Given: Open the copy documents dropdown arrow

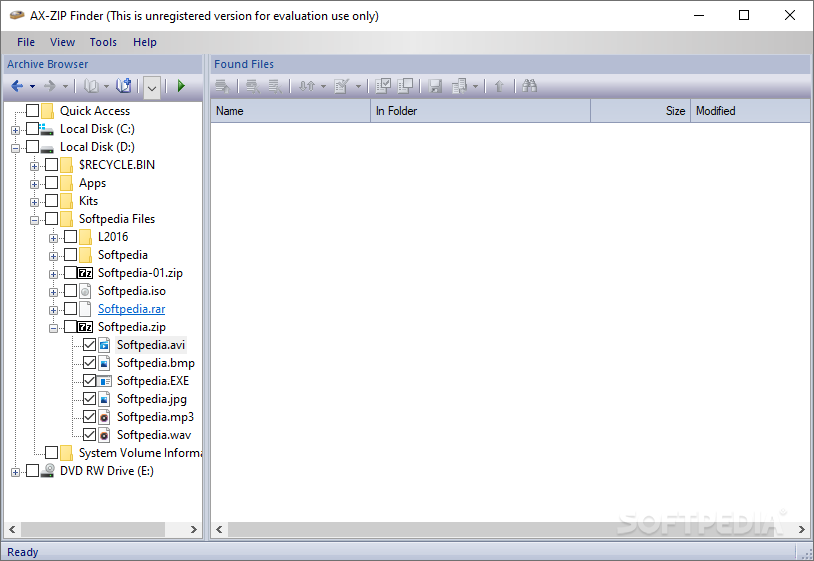Looking at the screenshot, I should pyautogui.click(x=476, y=86).
